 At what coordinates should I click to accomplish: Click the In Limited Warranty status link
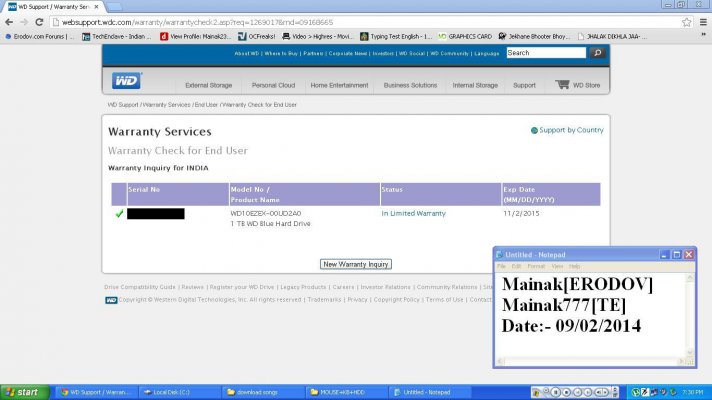point(413,213)
